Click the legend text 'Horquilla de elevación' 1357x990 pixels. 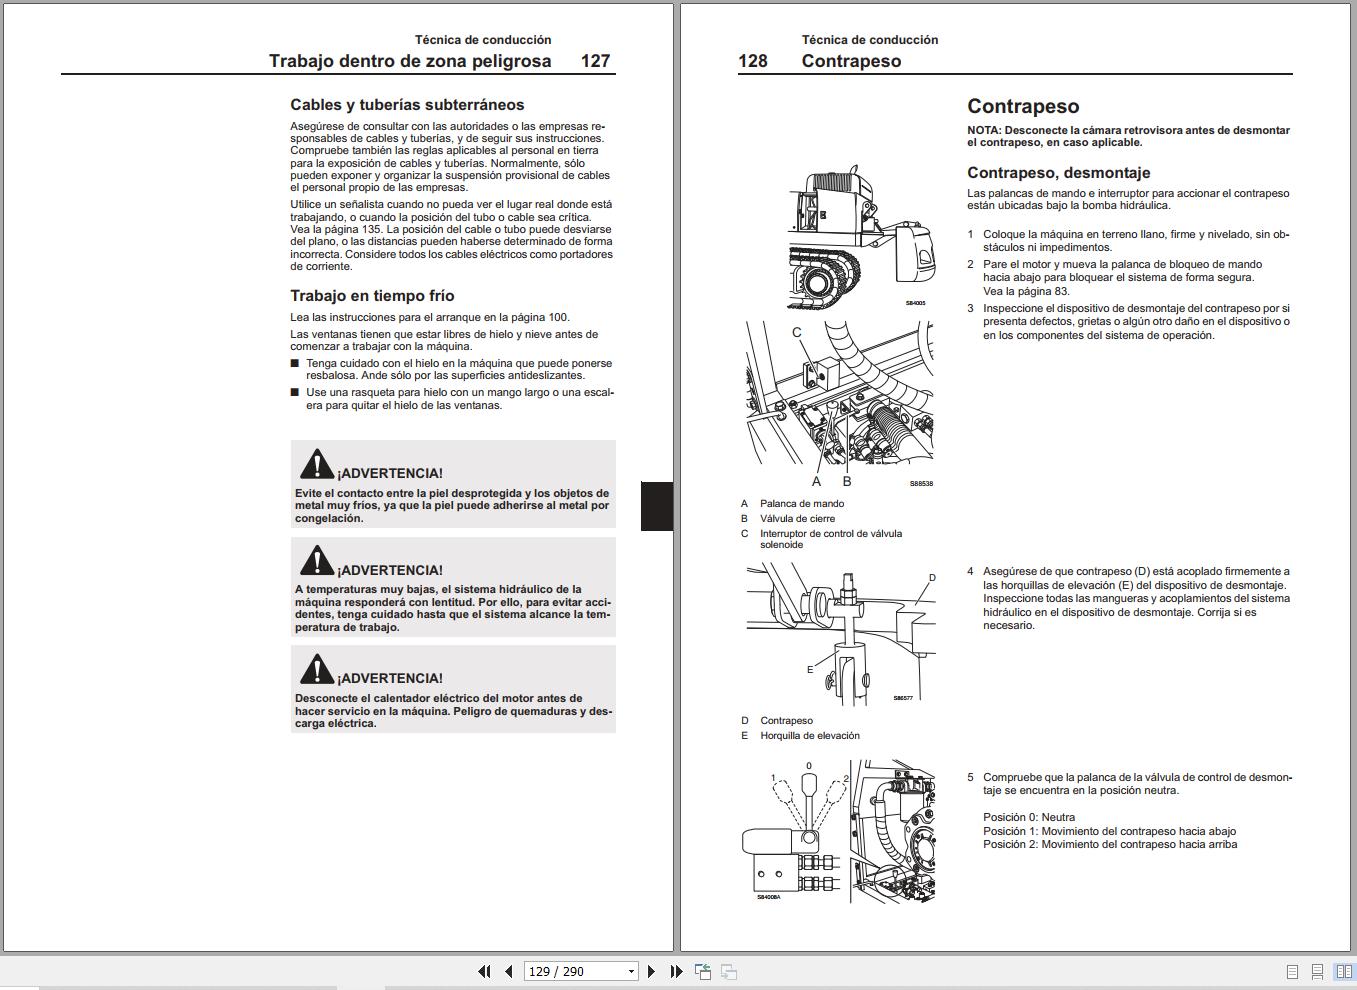[810, 736]
